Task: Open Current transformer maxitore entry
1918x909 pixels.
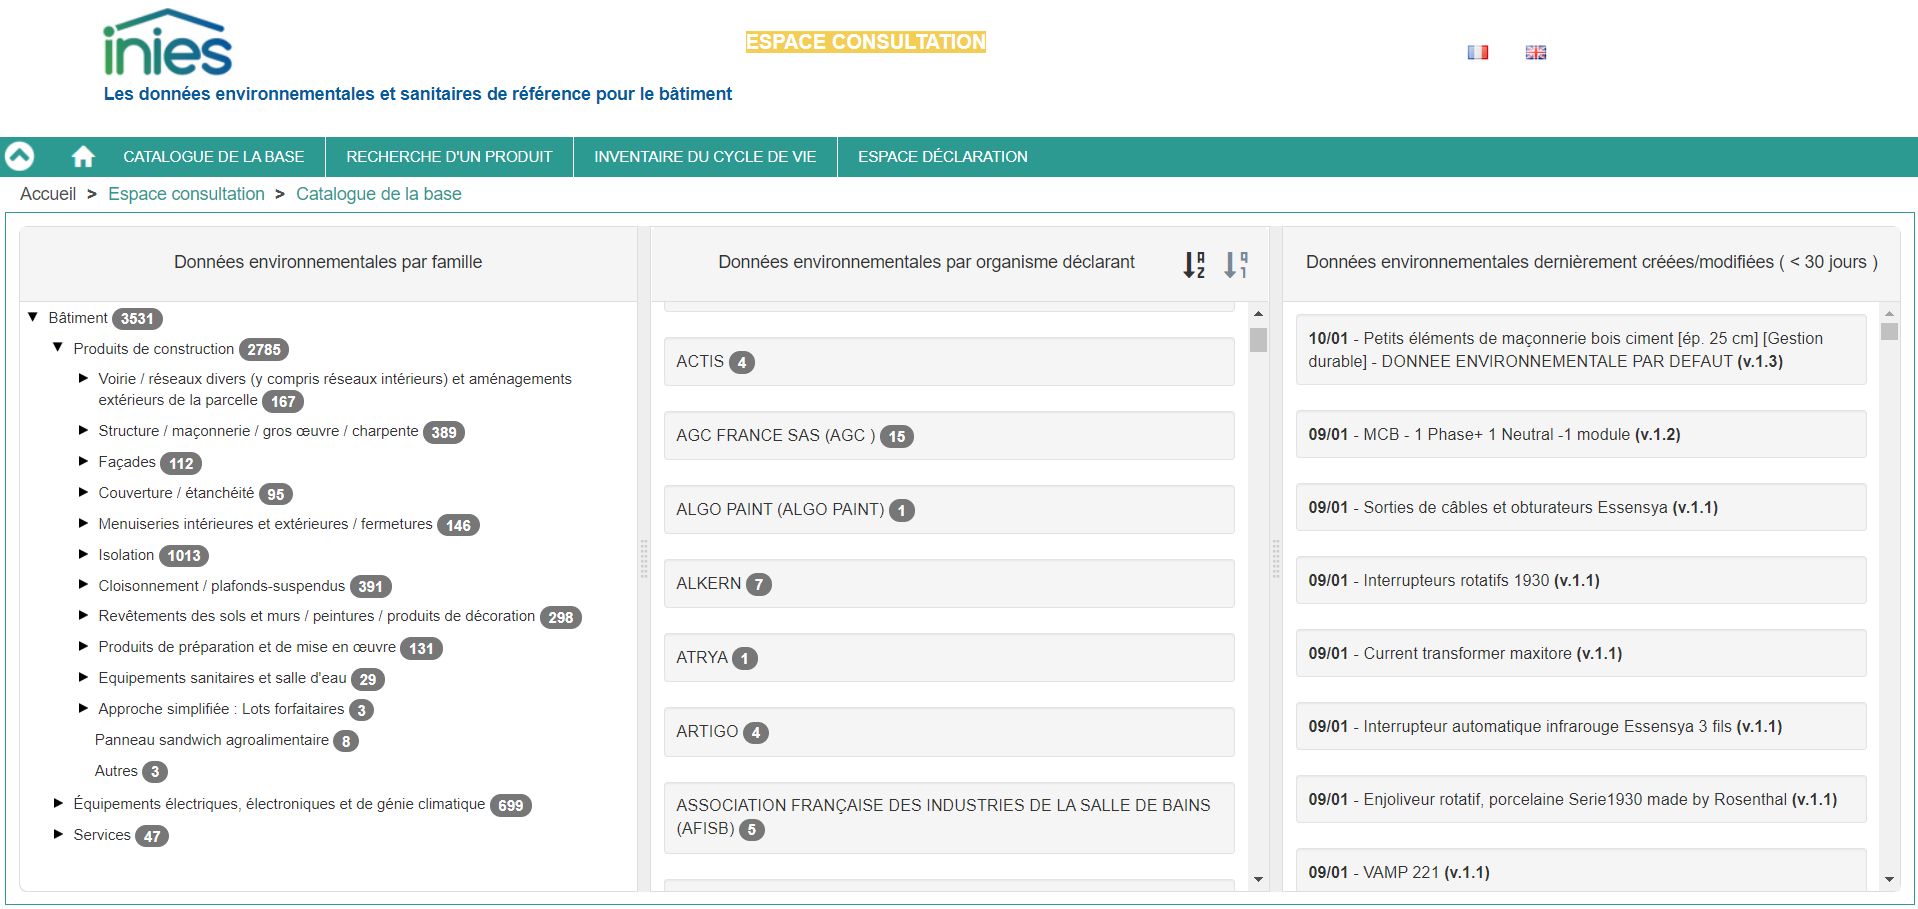Action: click(x=1581, y=653)
